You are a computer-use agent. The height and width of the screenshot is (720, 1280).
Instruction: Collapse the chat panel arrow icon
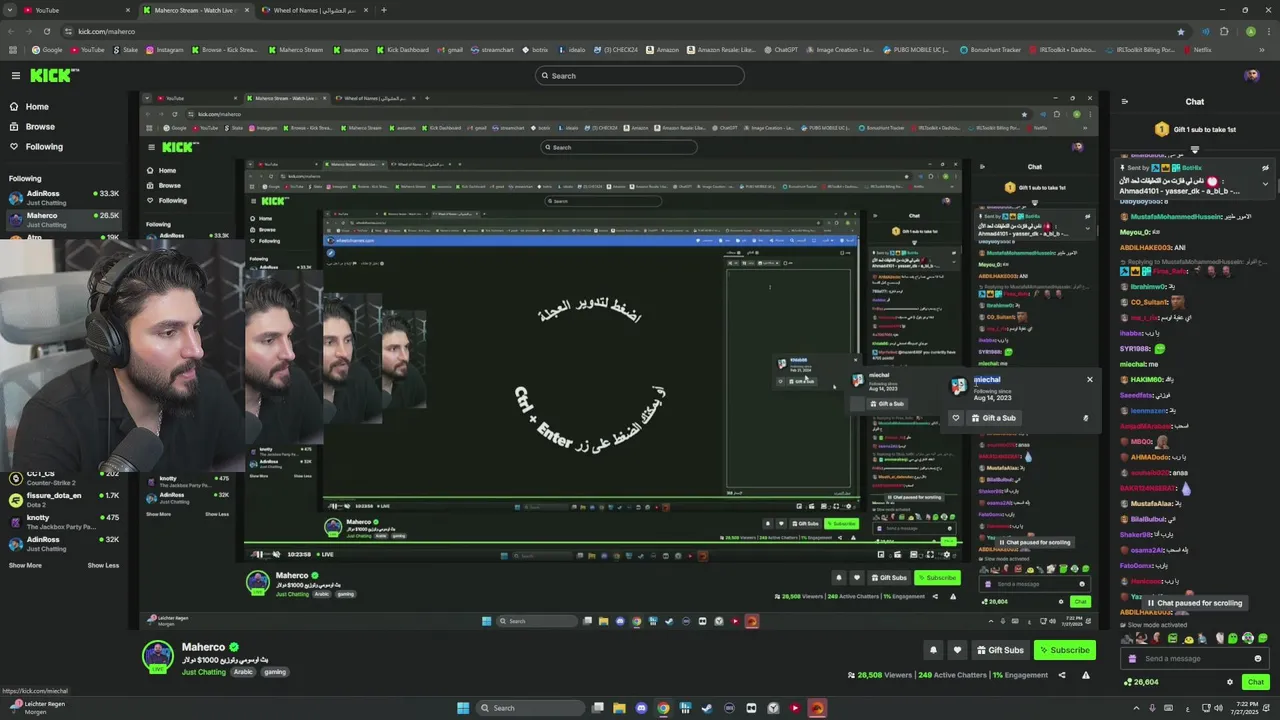[1125, 101]
